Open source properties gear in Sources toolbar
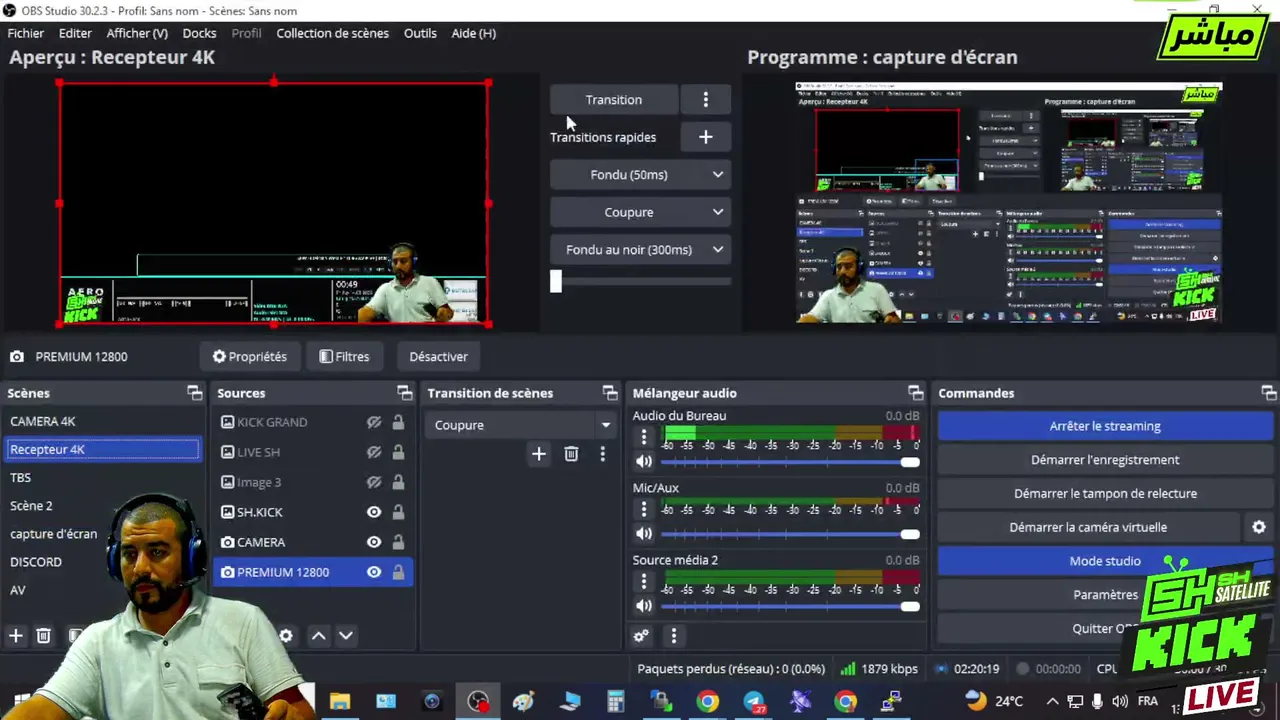The height and width of the screenshot is (720, 1280). coord(286,636)
